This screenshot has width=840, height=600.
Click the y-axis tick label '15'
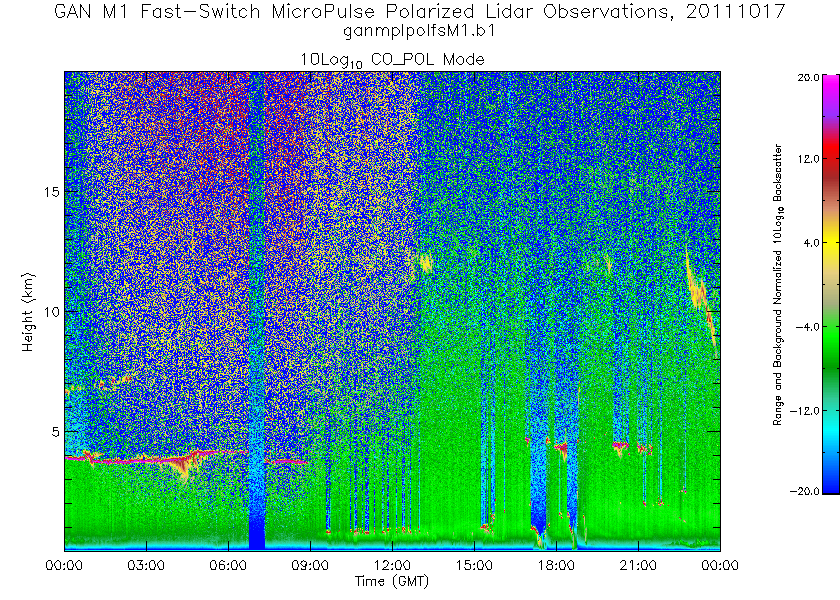tap(51, 192)
